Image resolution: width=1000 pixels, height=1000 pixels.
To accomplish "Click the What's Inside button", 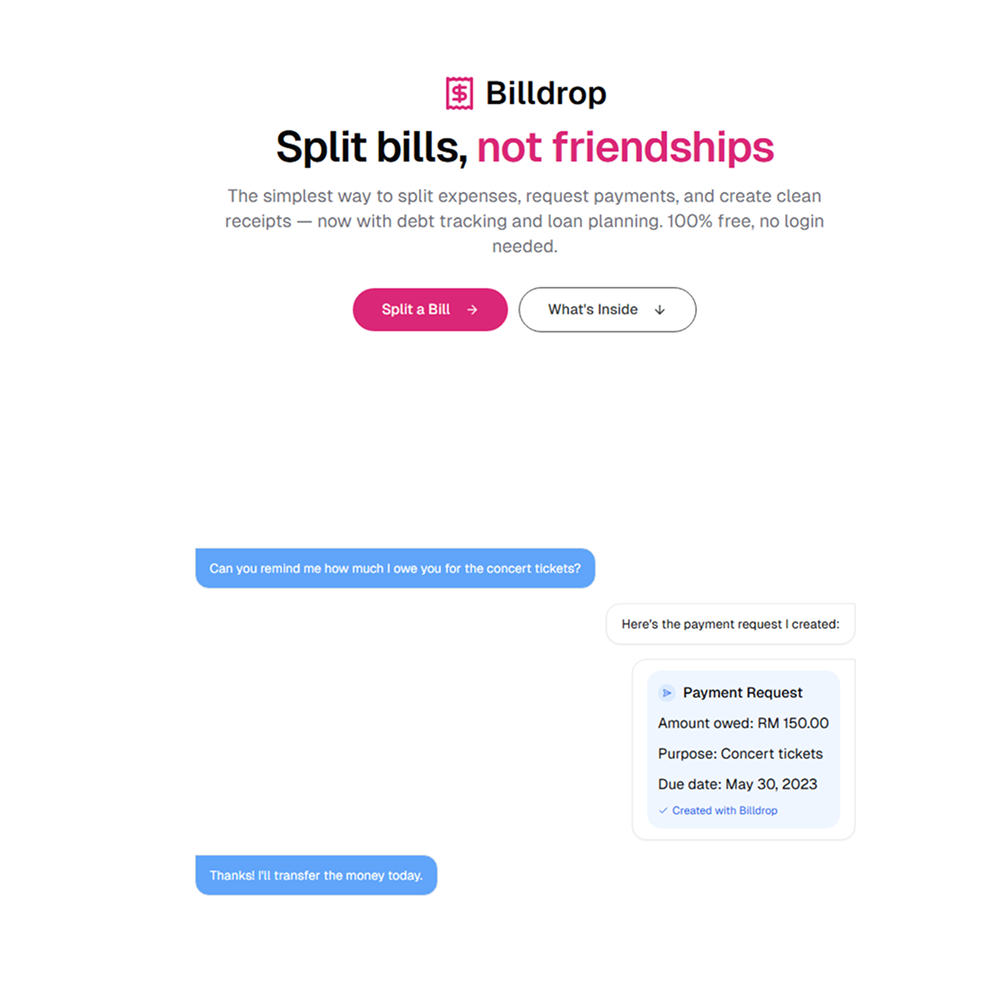I will 607,309.
